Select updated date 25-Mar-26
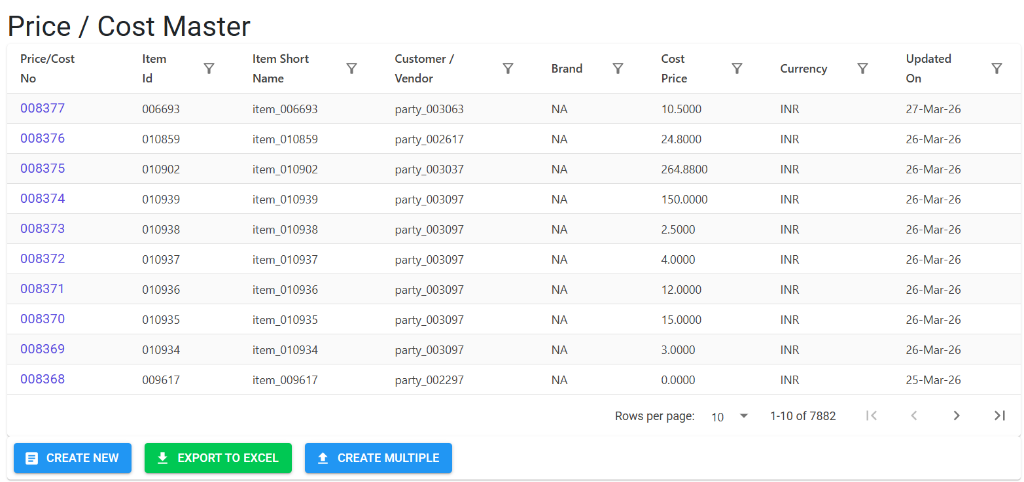Screen dimensions: 1024x482 click(x=933, y=379)
